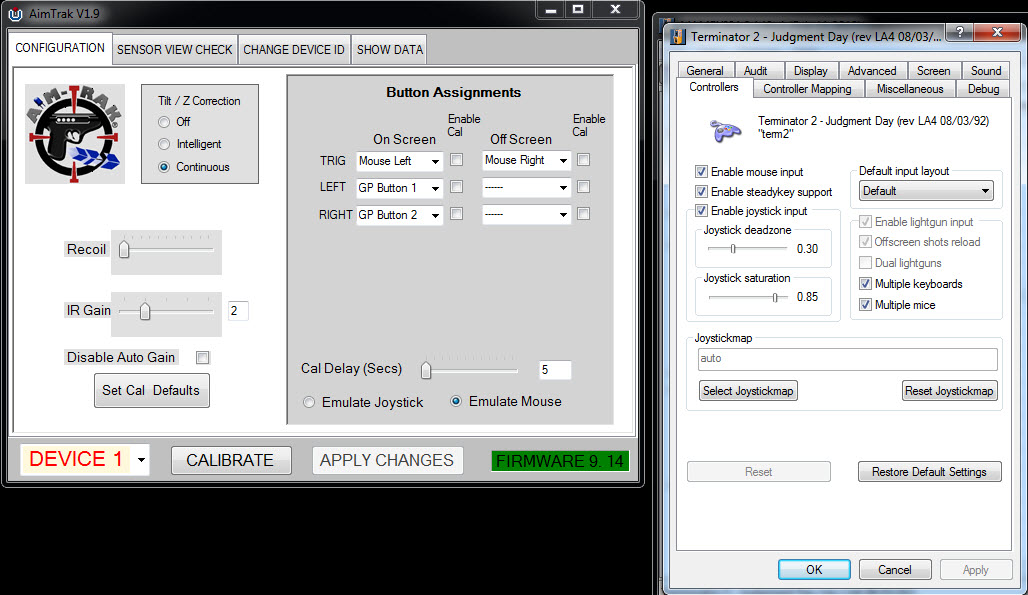The height and width of the screenshot is (595, 1028).
Task: Click the IR Gain value box
Action: click(238, 311)
